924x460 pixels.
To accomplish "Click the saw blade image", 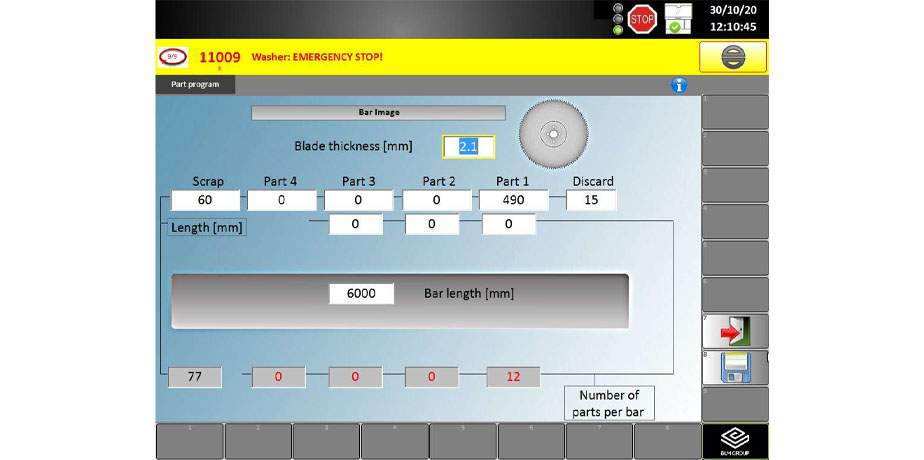I will [551, 132].
